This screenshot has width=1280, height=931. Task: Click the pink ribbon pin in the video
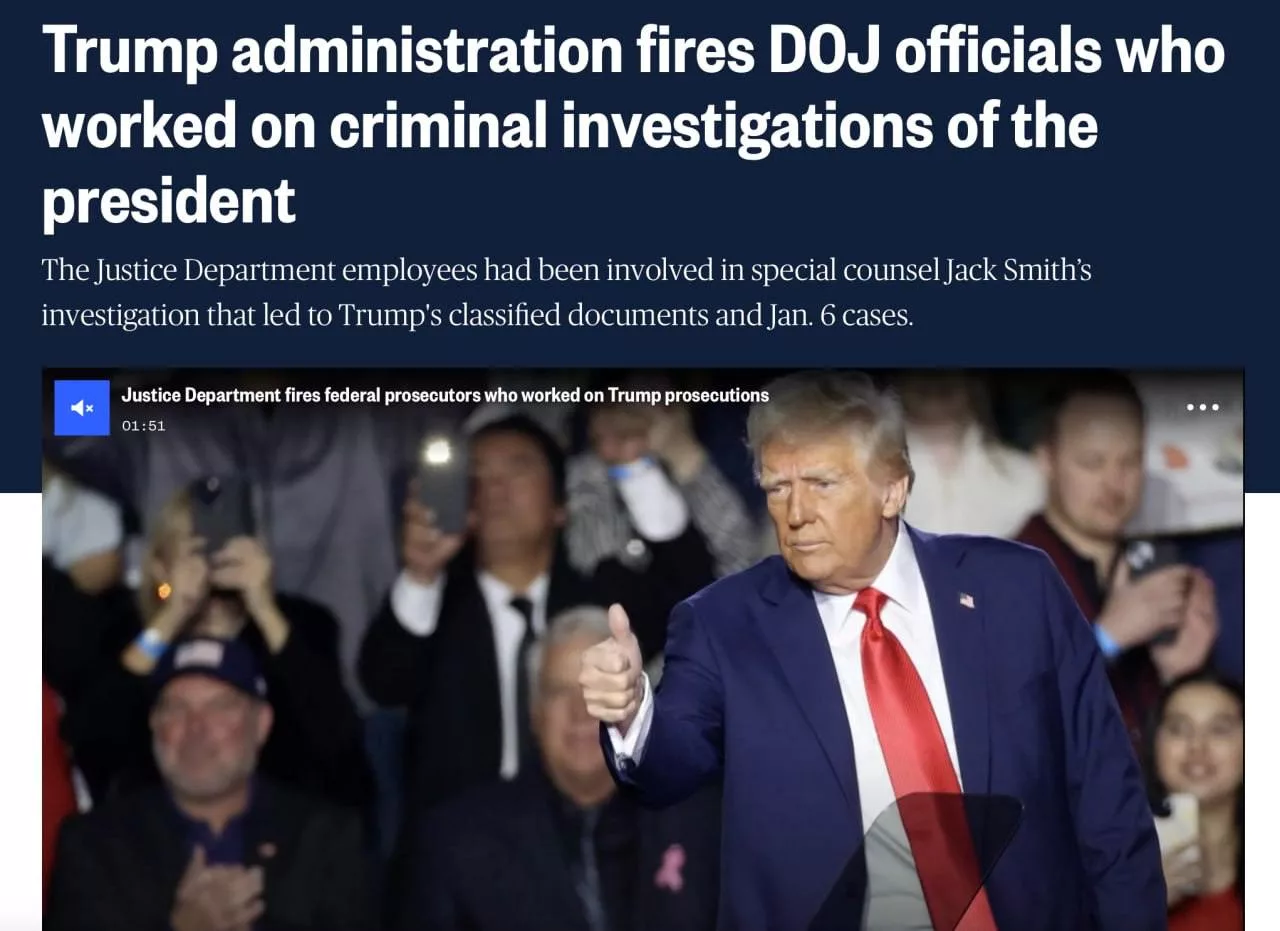[x=670, y=867]
